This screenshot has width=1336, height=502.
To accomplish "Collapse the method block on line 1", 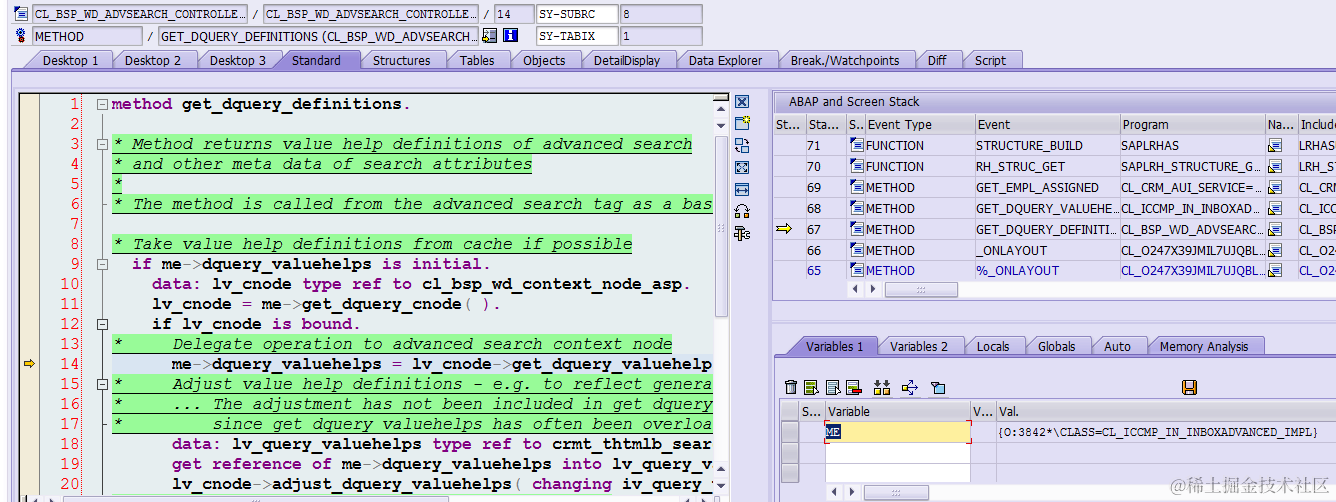I will pos(102,104).
